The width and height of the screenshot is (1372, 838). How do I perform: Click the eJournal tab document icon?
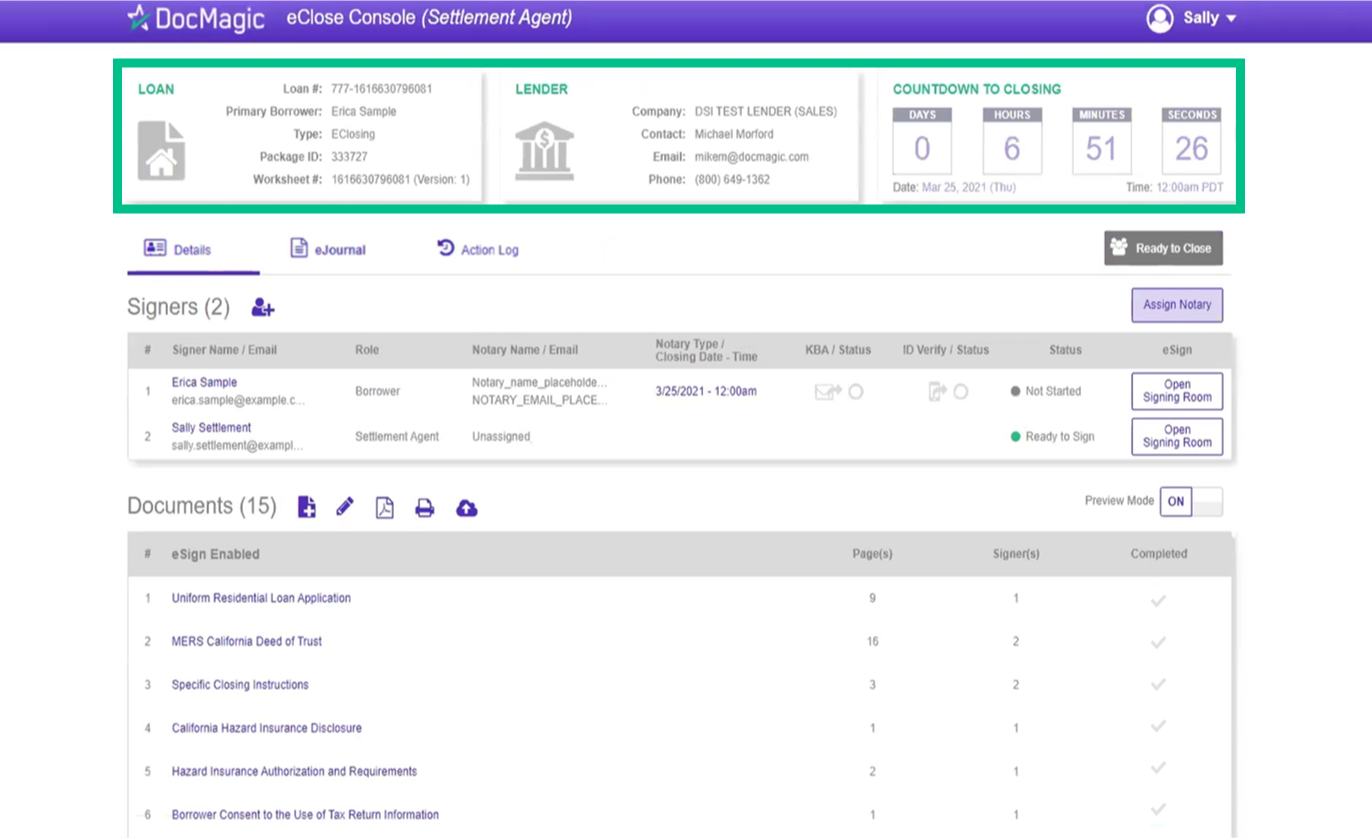pyautogui.click(x=298, y=248)
